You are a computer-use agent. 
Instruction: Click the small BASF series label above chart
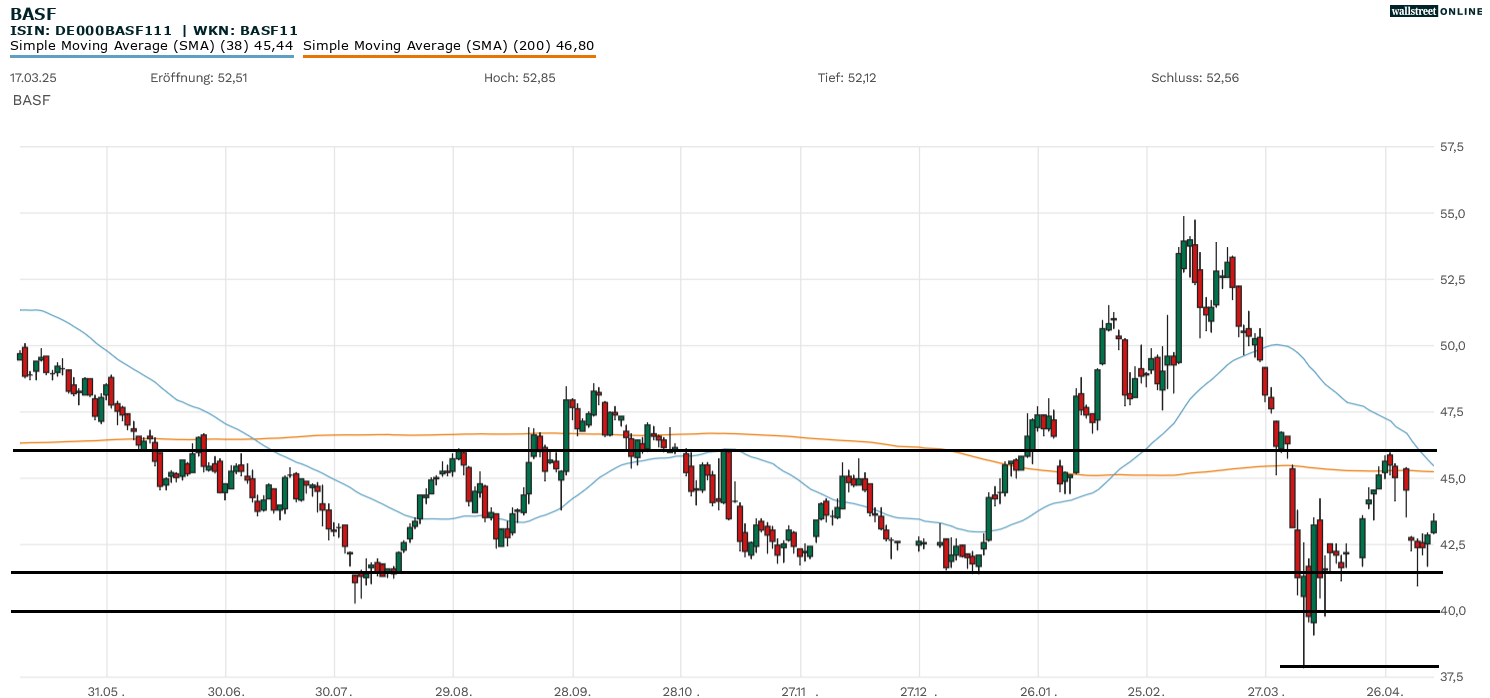31,100
